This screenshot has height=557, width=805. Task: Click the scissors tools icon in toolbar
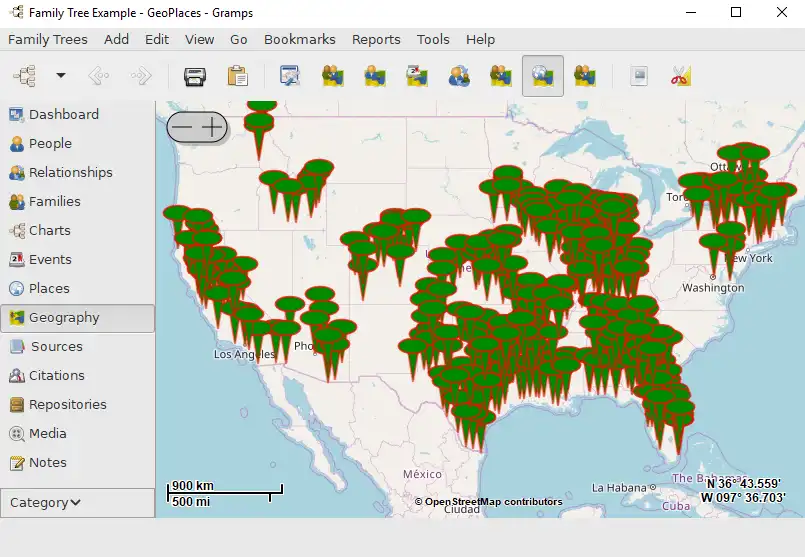pos(681,76)
